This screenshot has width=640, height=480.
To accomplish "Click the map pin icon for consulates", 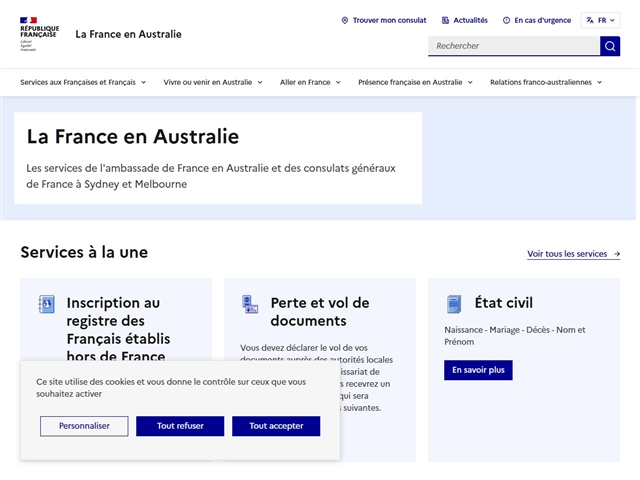I will click(345, 20).
